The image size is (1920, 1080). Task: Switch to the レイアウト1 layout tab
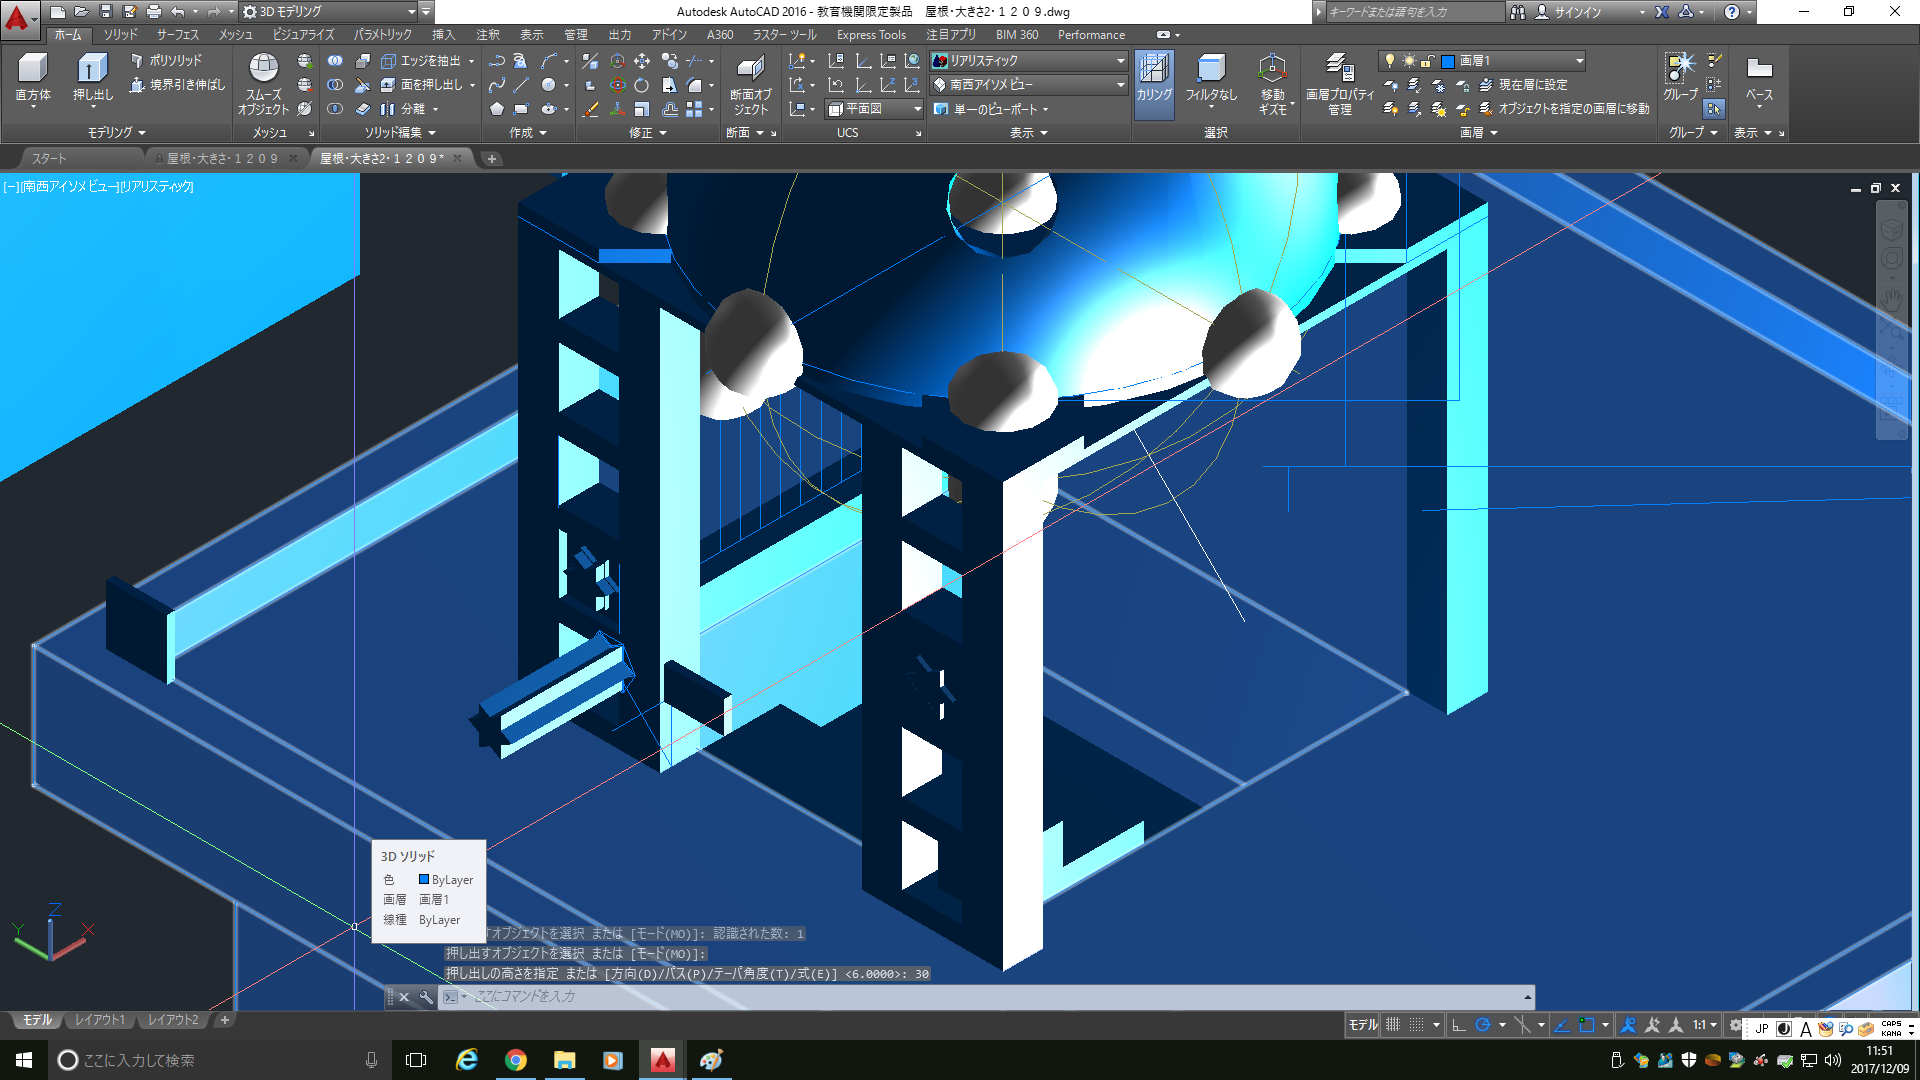tap(100, 1020)
